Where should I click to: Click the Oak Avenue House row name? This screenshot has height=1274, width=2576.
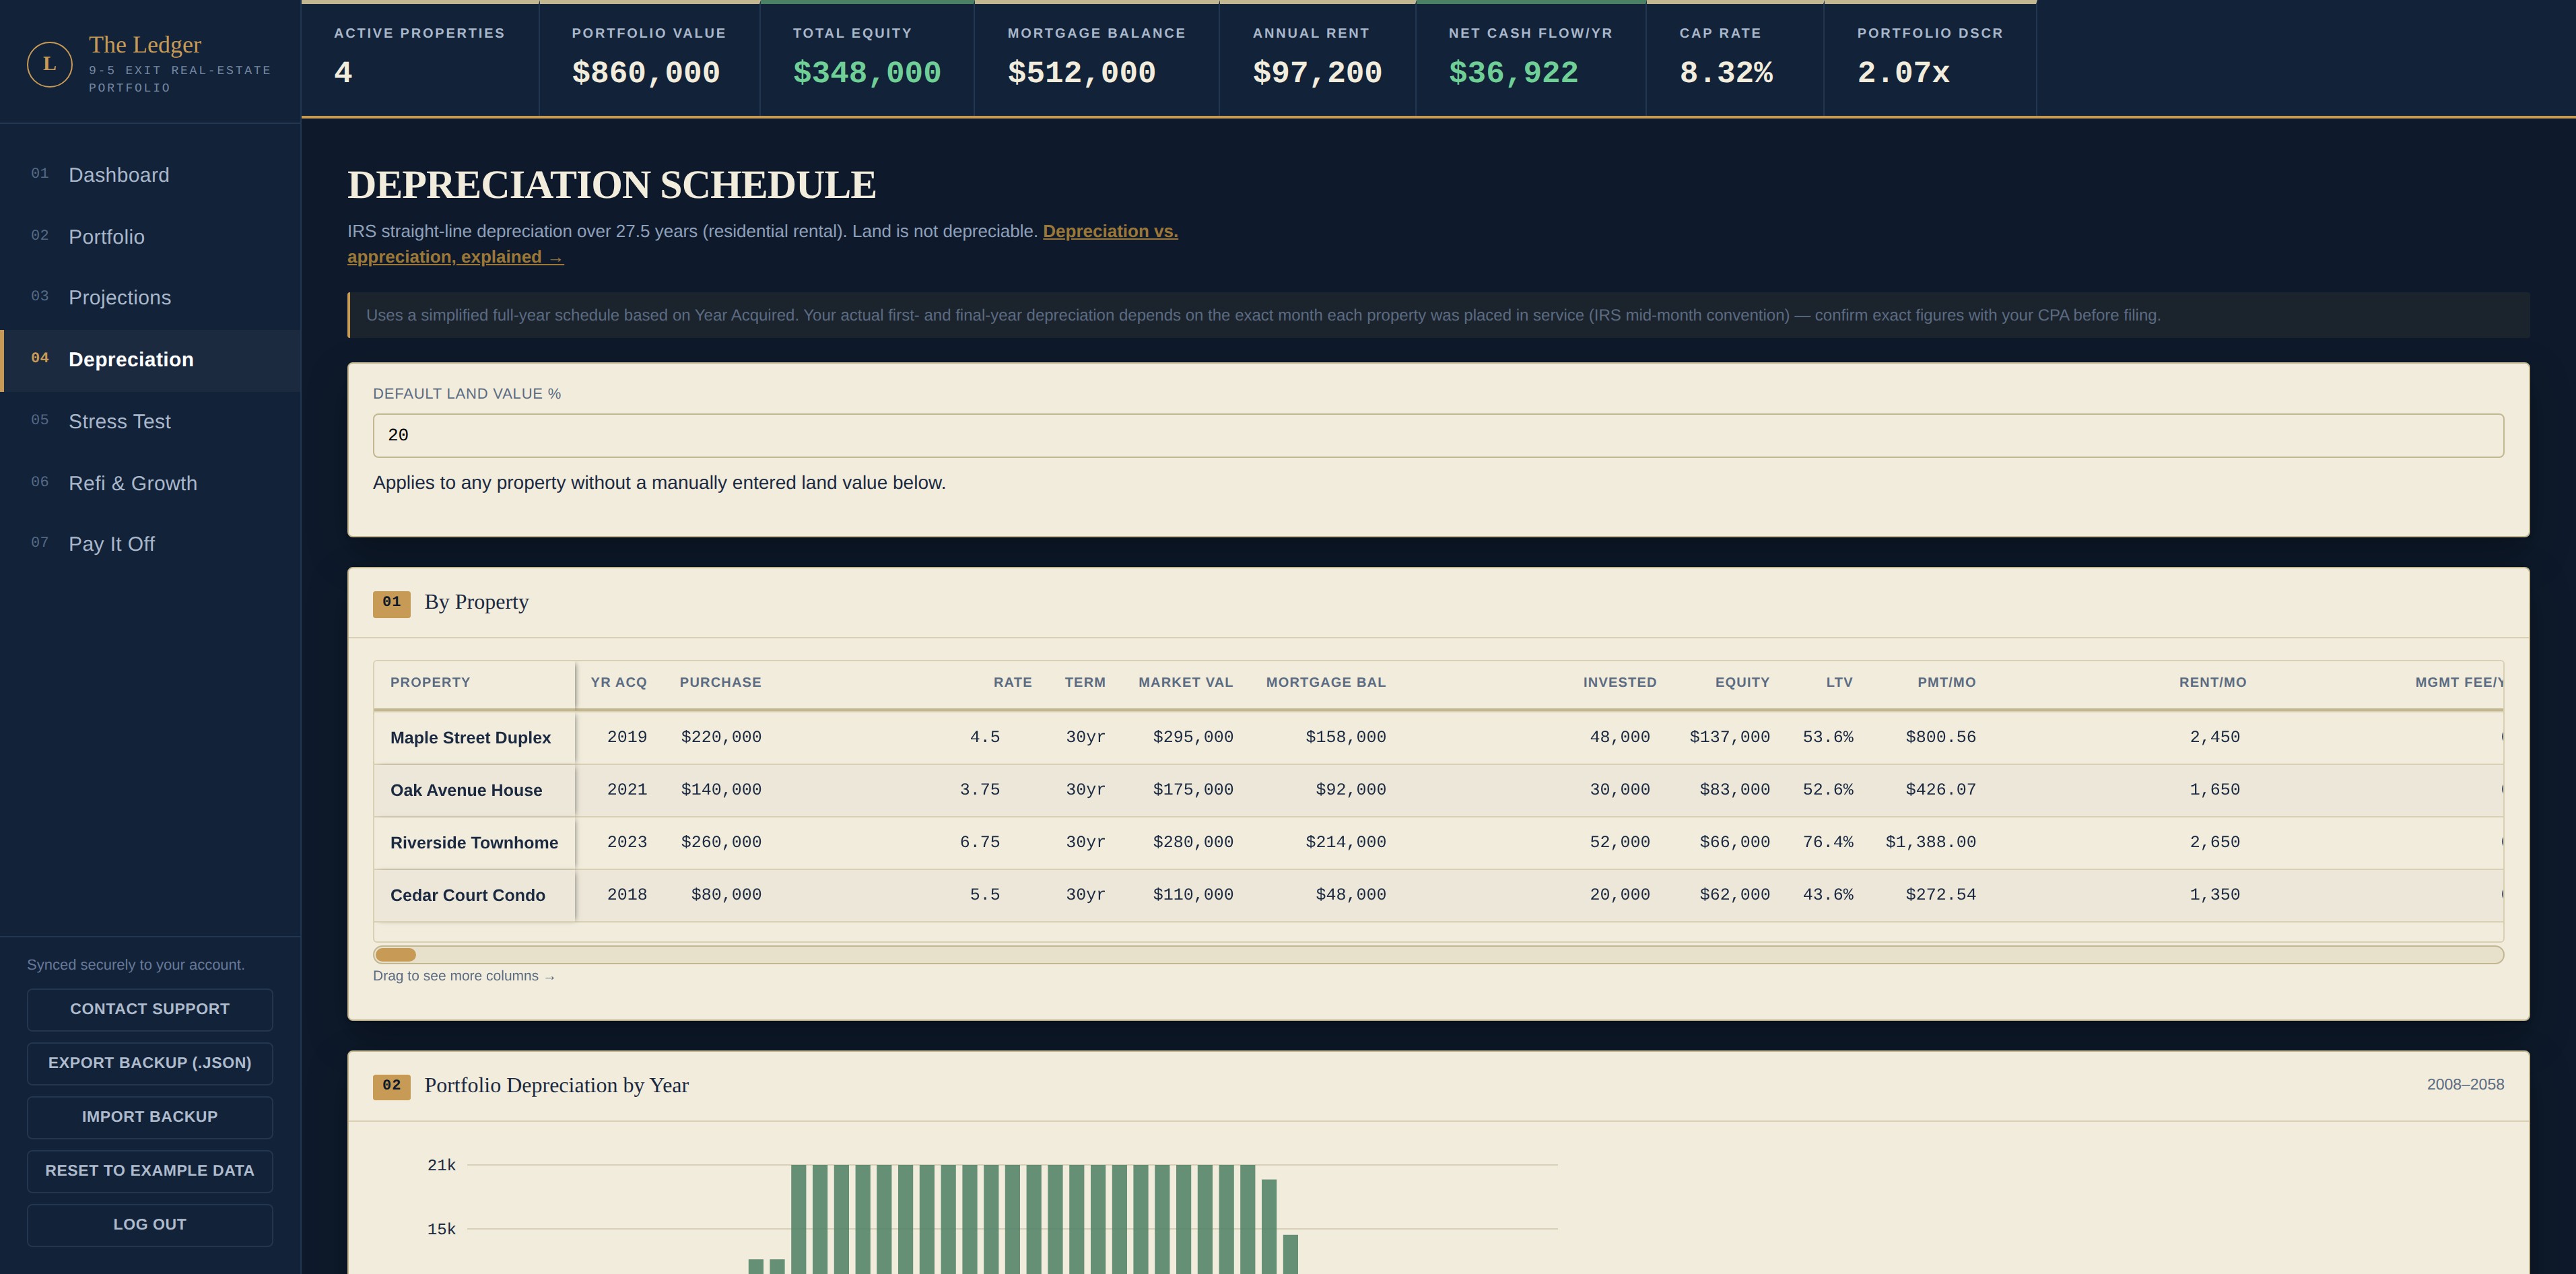coord(466,791)
